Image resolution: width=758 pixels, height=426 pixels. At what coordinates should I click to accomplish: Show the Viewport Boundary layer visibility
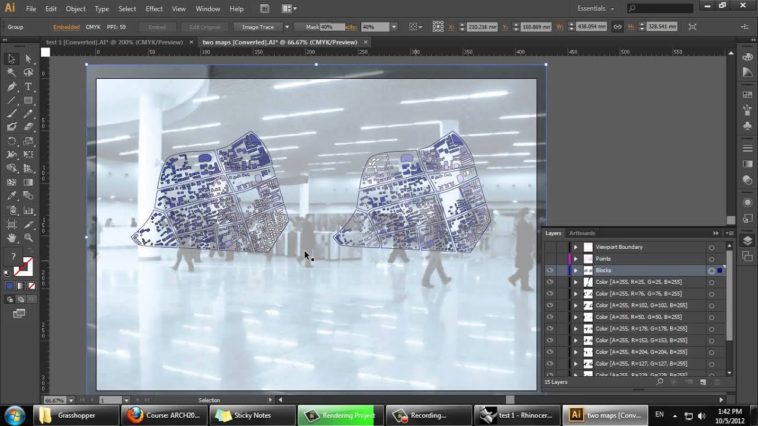(x=549, y=246)
